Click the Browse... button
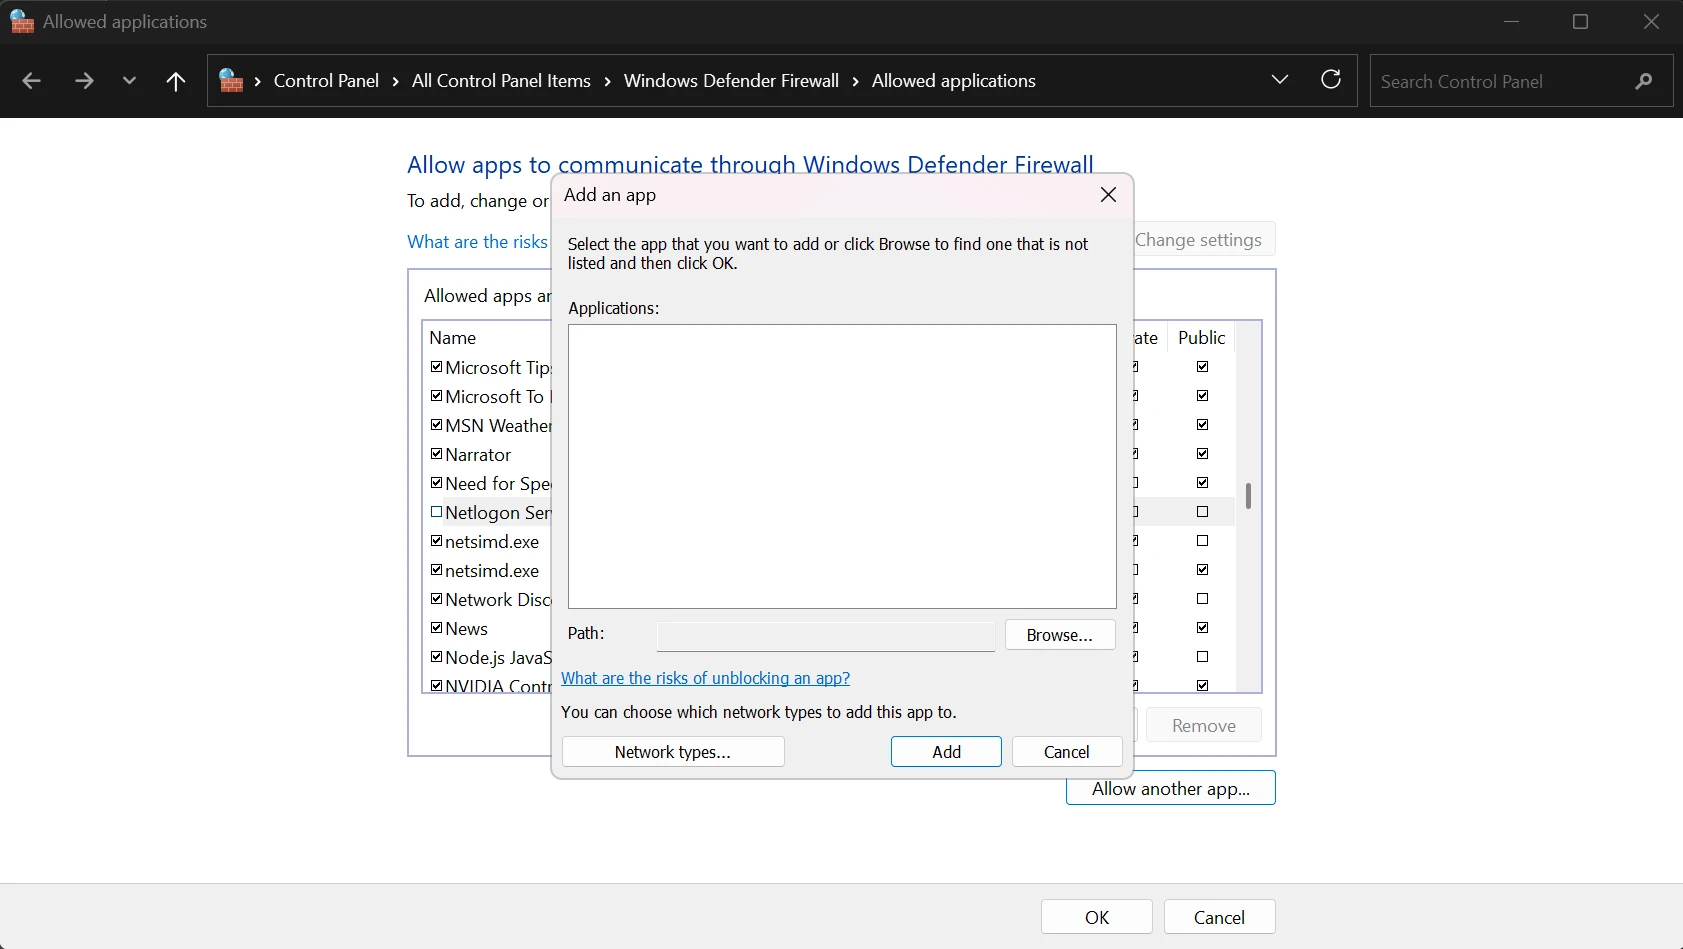This screenshot has width=1683, height=949. click(x=1059, y=635)
